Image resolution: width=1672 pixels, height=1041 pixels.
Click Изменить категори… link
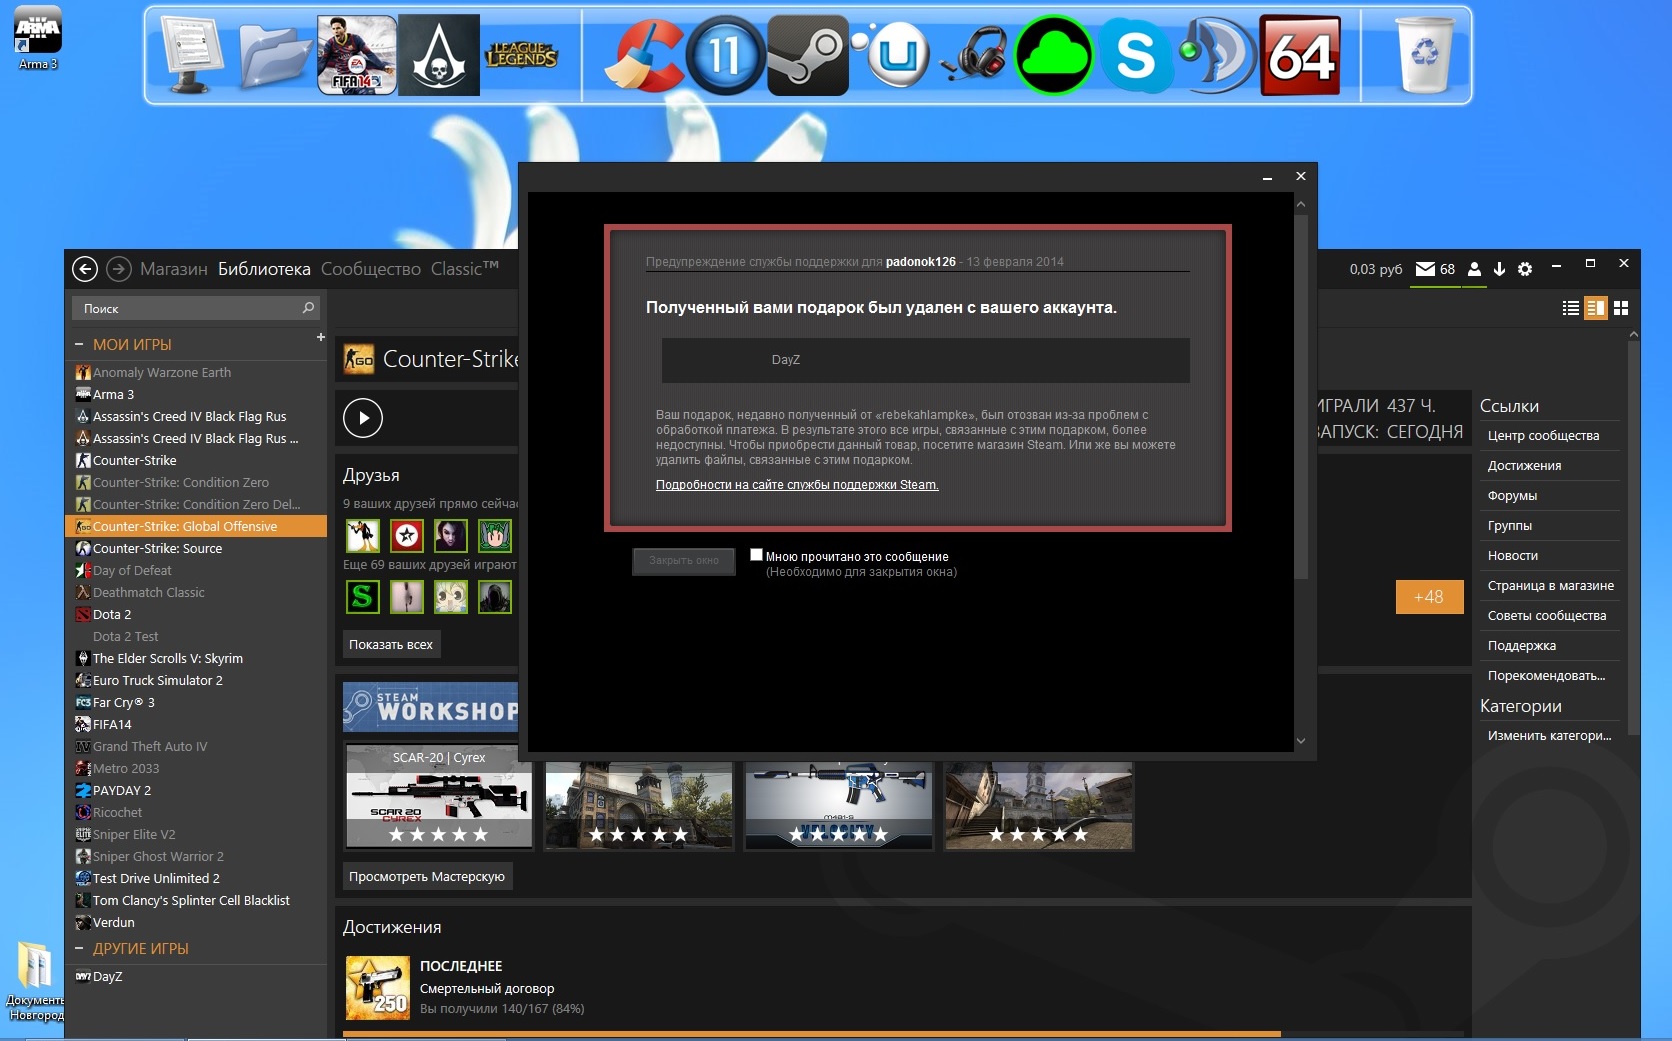(1549, 736)
